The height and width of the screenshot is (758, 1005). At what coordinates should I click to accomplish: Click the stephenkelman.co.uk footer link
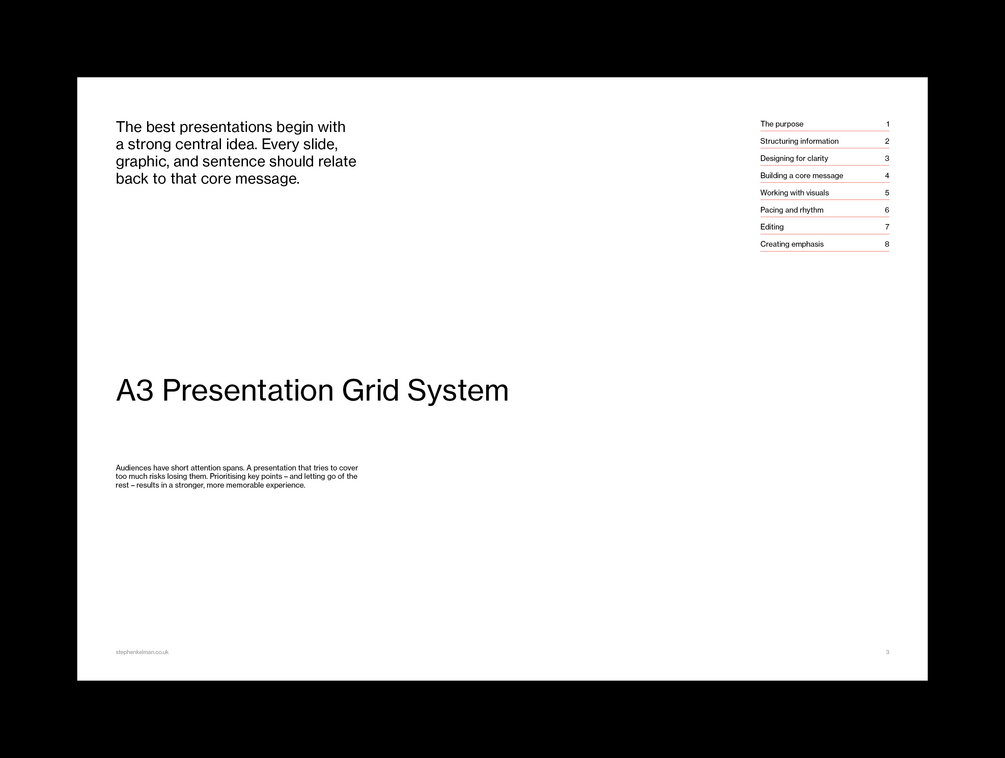[x=142, y=652]
